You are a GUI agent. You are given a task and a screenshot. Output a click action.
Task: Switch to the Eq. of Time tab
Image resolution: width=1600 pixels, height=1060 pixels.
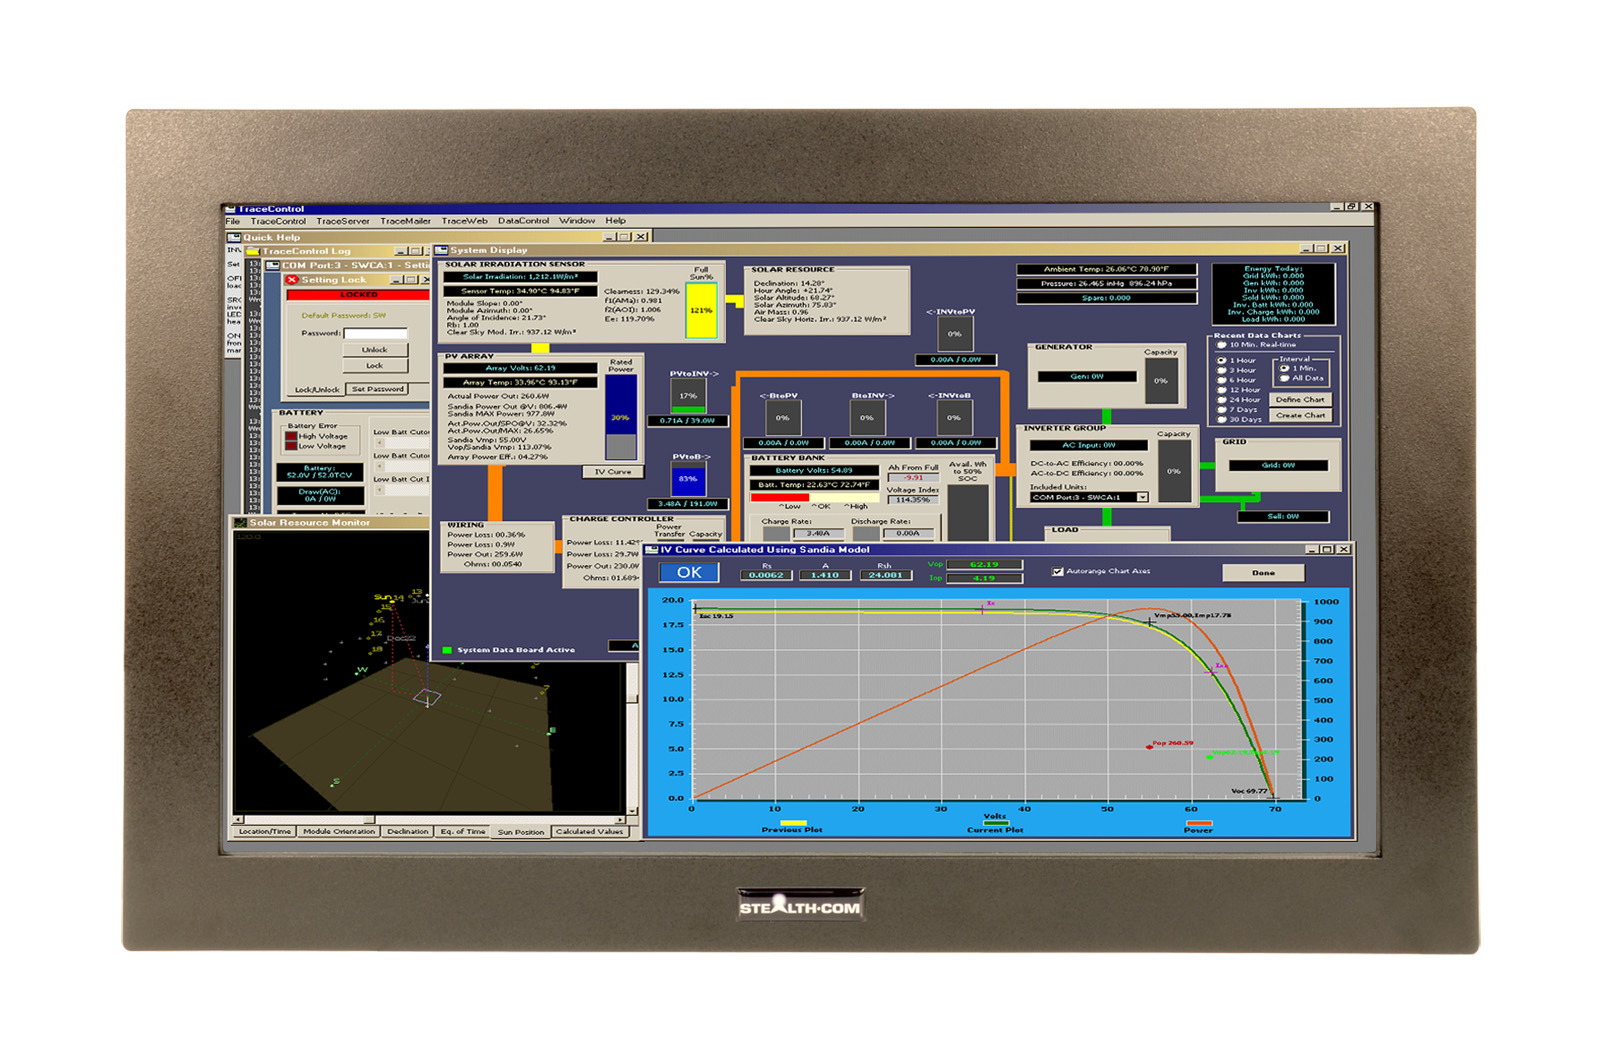(463, 831)
